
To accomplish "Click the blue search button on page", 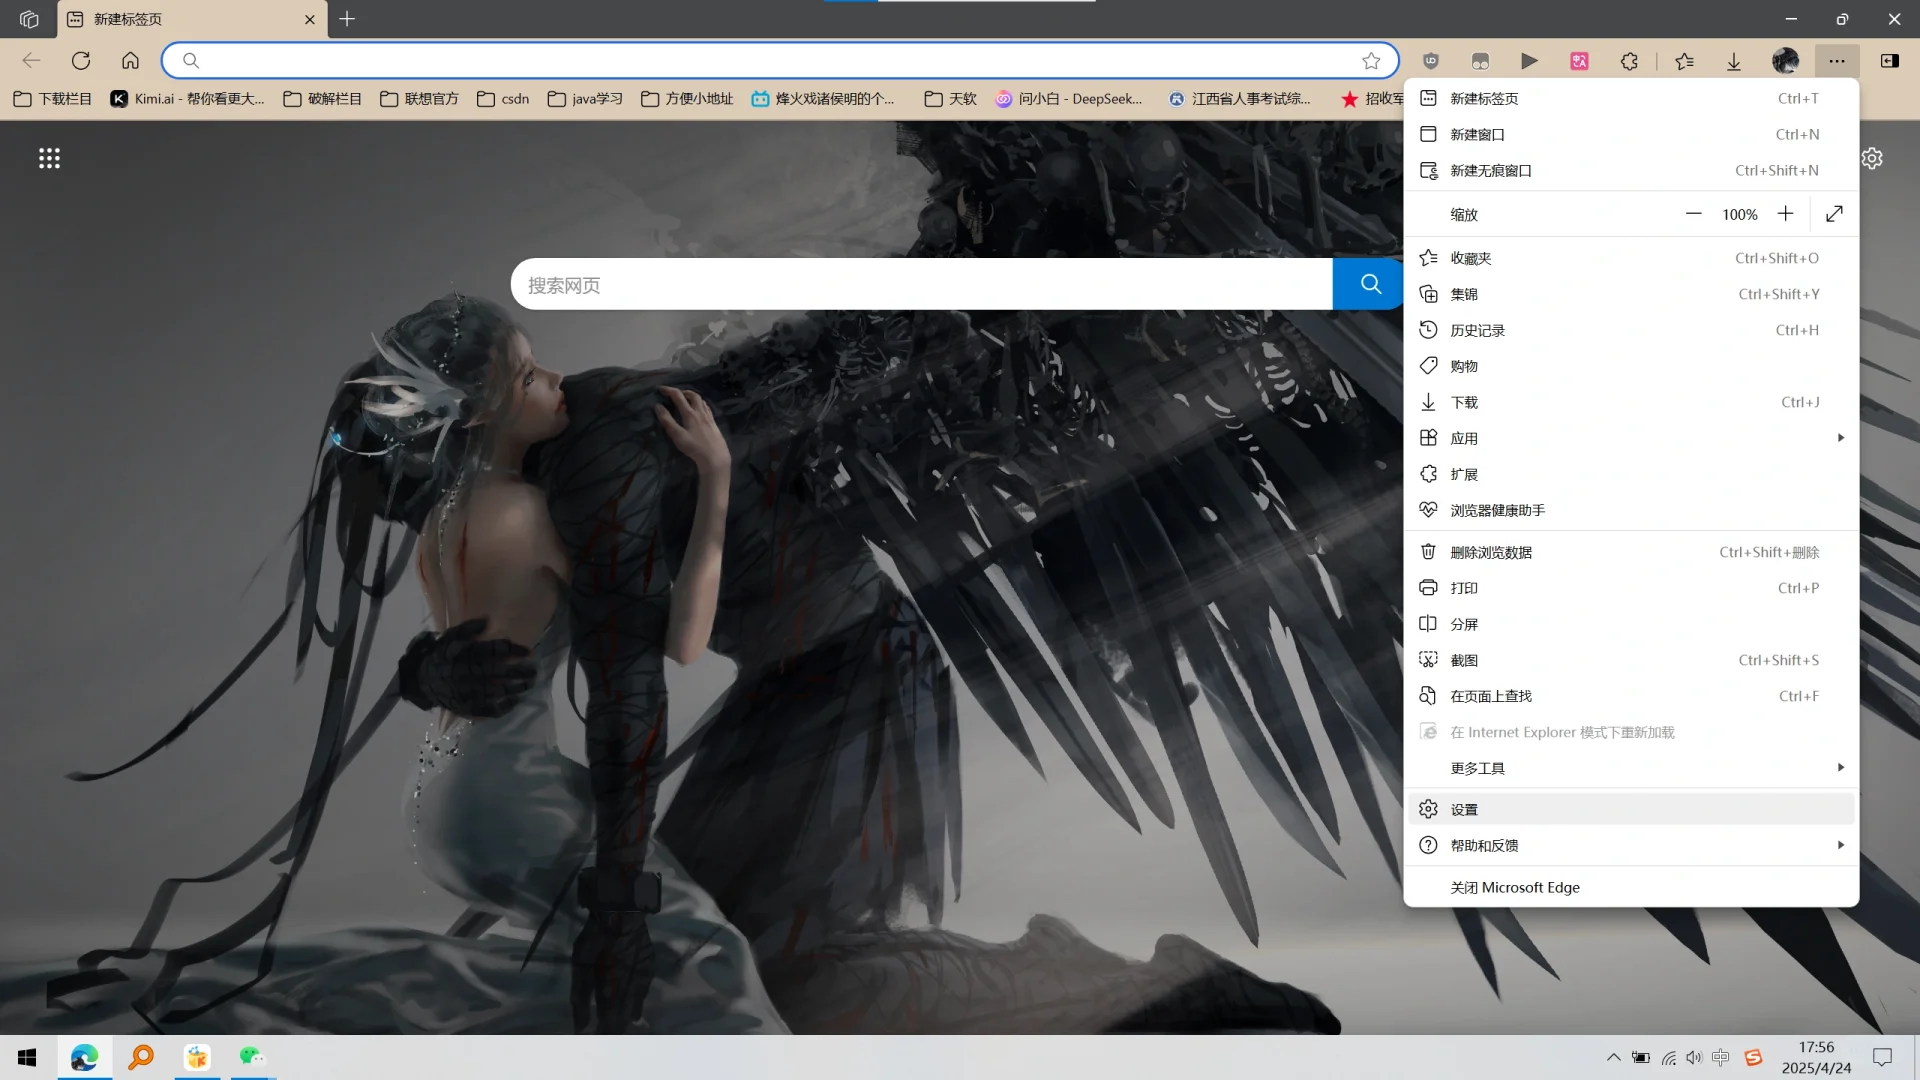I will [1370, 284].
